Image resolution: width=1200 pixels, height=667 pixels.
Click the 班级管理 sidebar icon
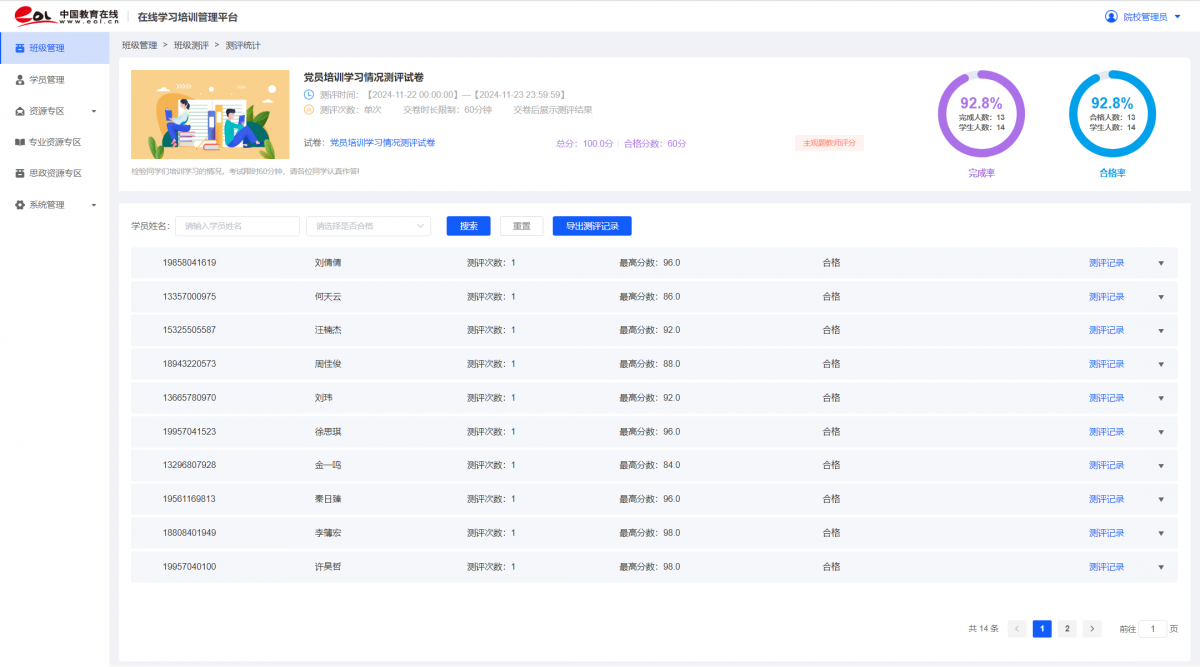(20, 48)
